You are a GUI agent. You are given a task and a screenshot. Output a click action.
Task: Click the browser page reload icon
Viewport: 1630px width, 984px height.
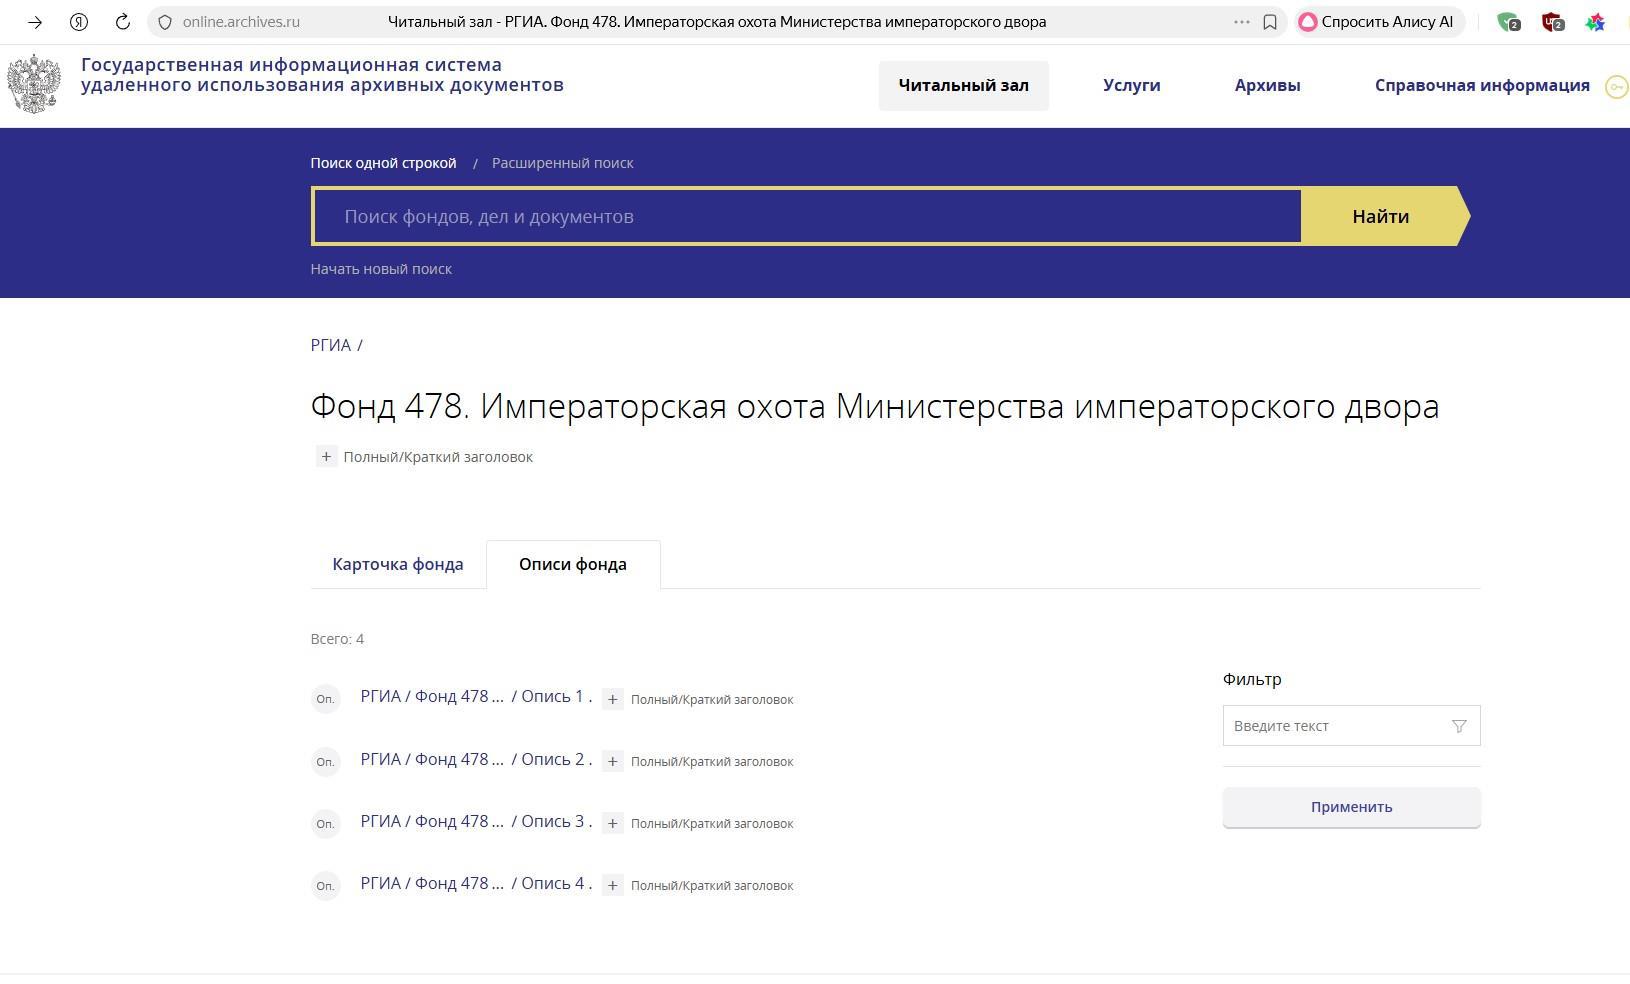point(122,22)
